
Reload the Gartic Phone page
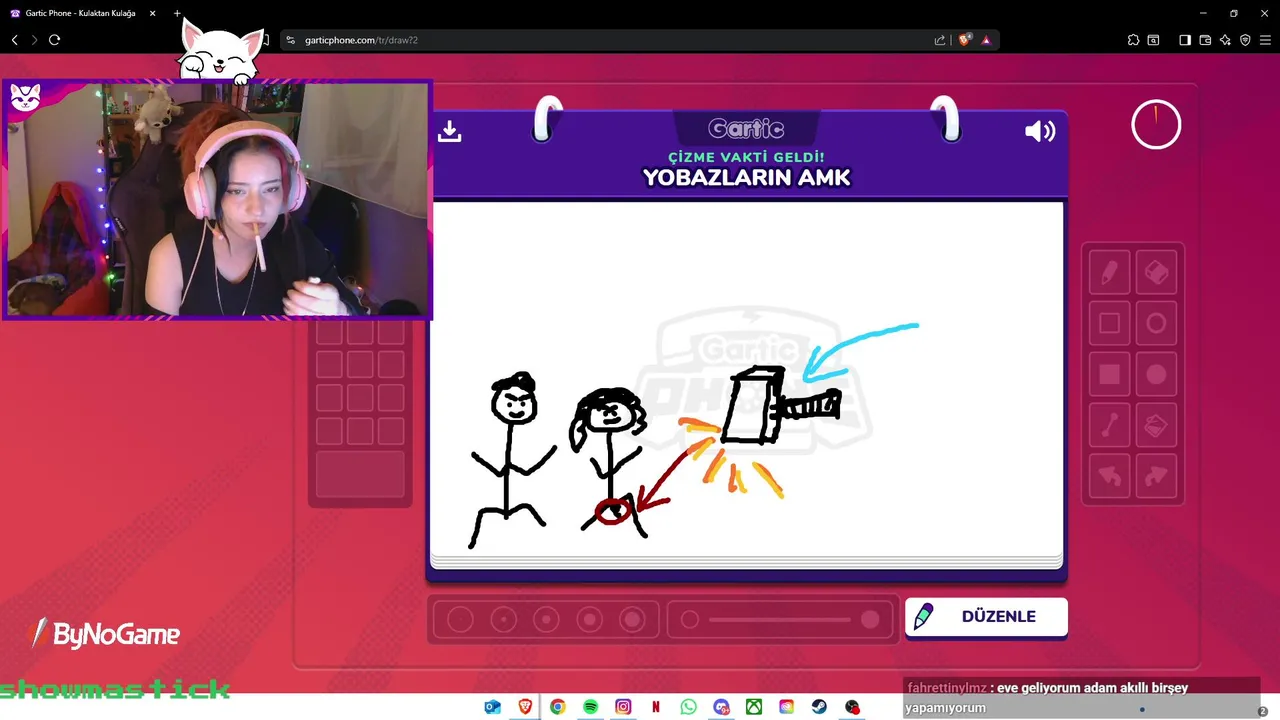point(54,40)
